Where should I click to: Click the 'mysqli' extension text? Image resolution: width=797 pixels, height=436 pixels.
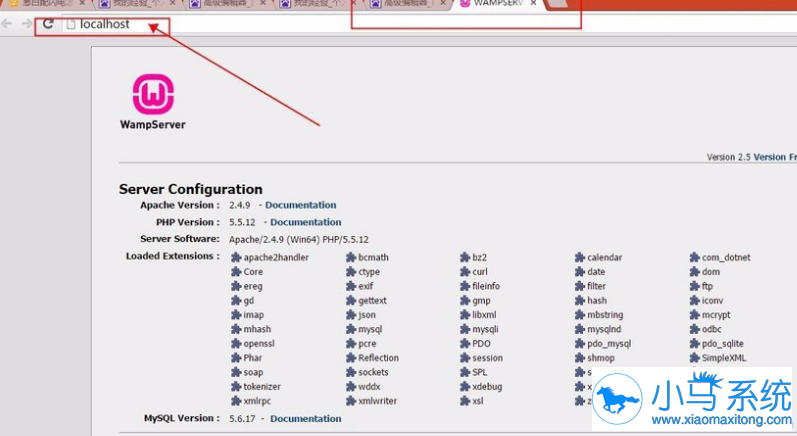coord(485,329)
